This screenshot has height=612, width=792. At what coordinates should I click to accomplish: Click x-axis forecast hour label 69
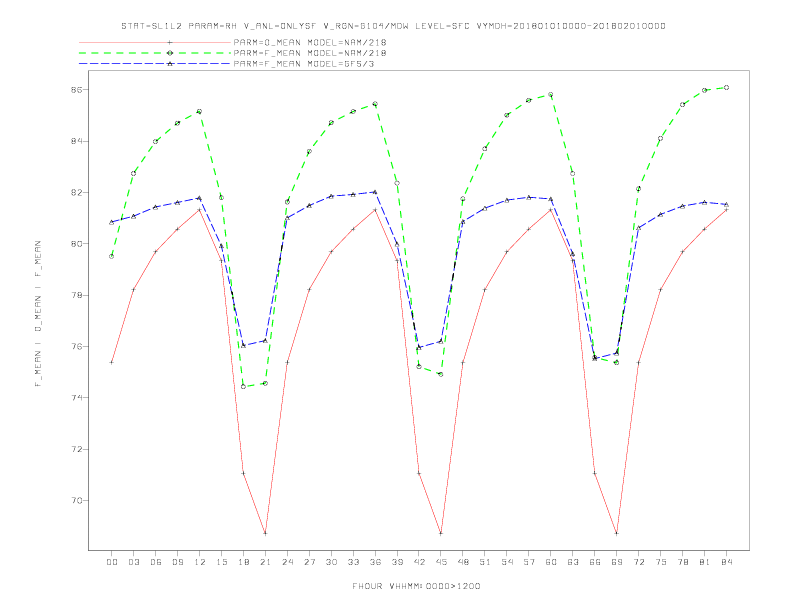pyautogui.click(x=617, y=562)
